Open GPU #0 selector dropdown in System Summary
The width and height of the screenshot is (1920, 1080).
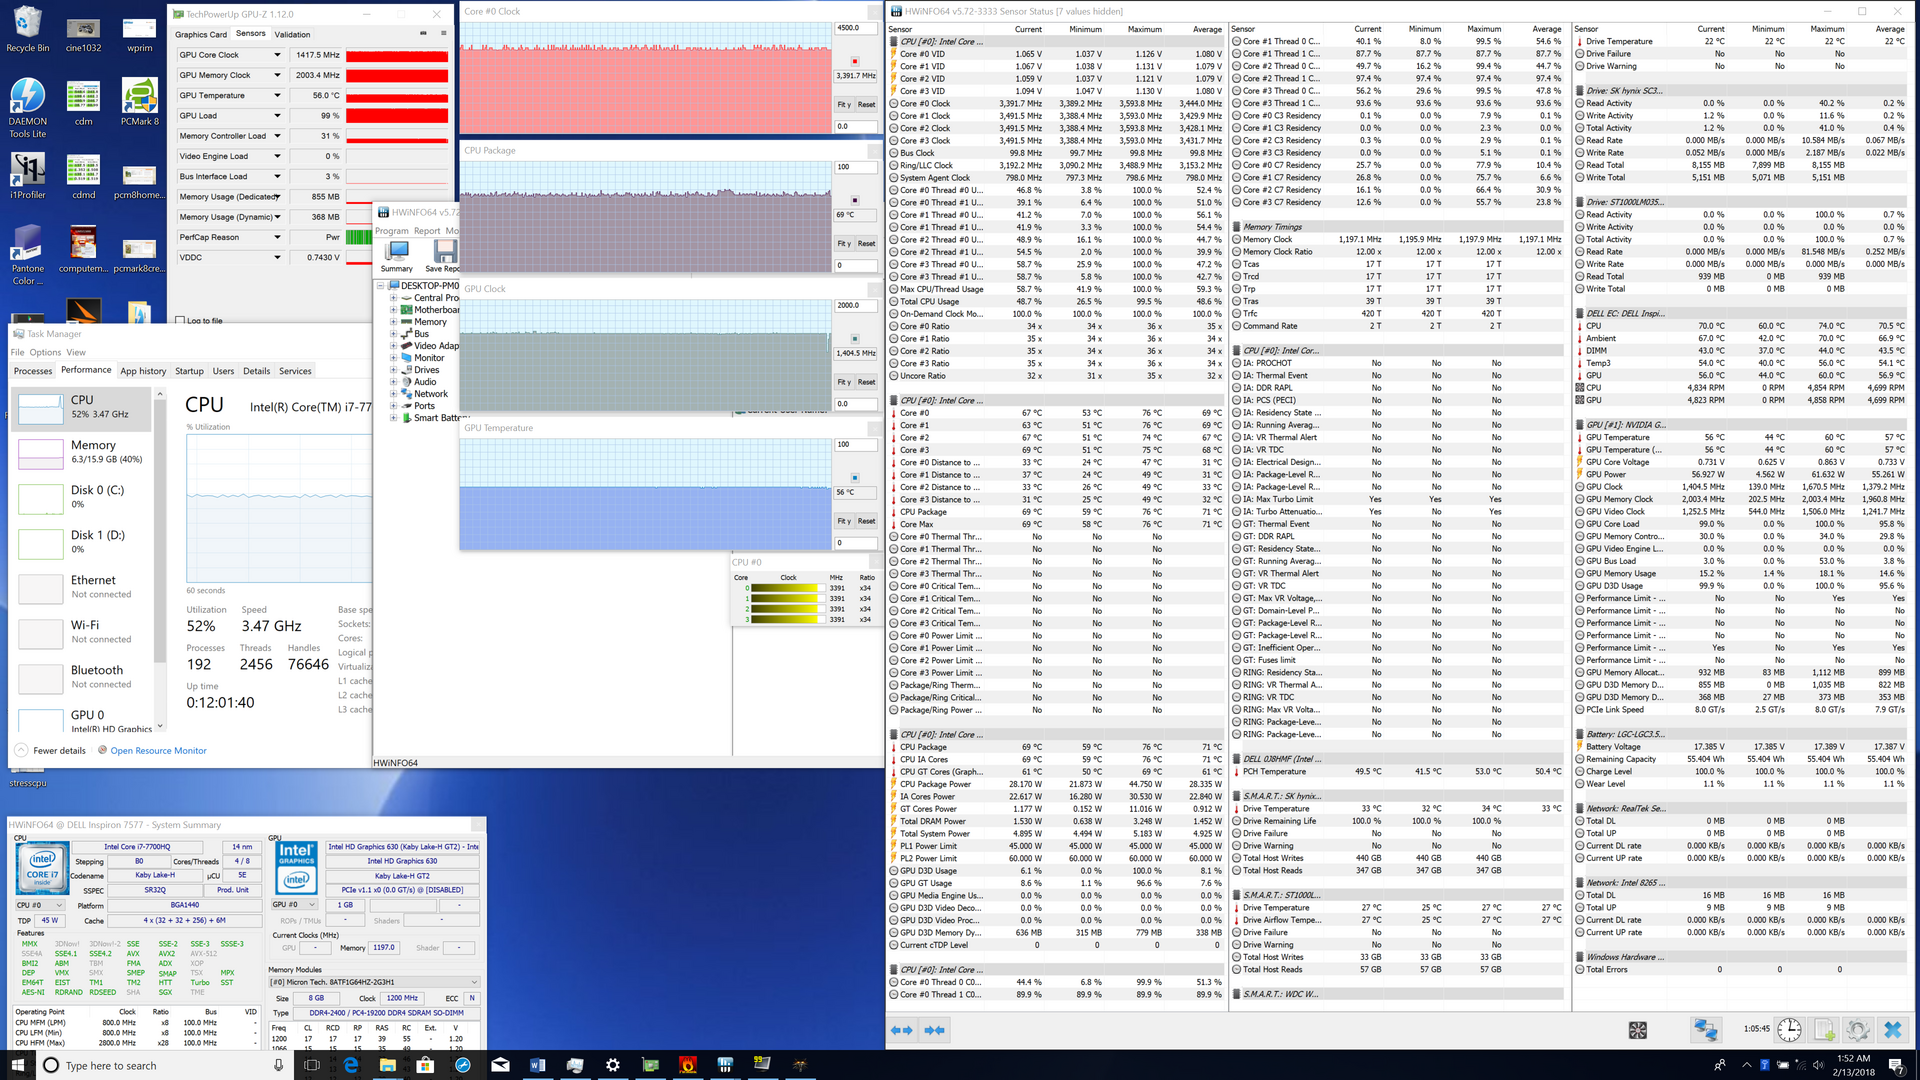click(x=295, y=905)
